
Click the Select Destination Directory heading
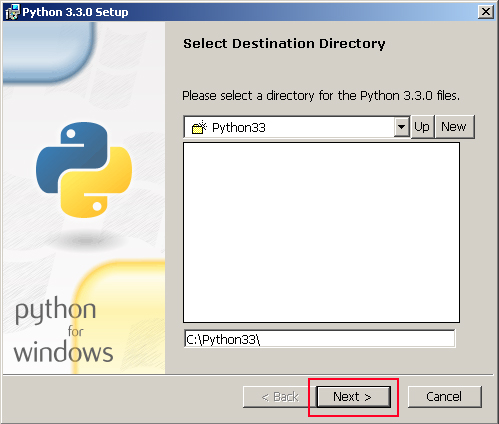click(x=284, y=44)
